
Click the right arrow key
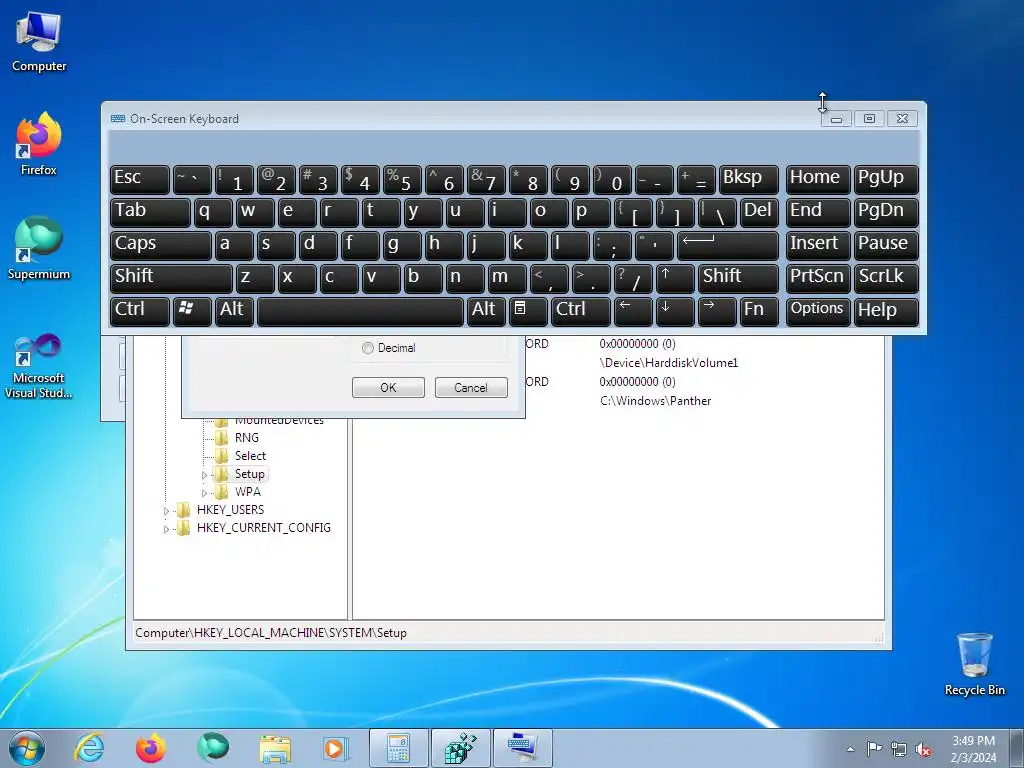tap(716, 311)
